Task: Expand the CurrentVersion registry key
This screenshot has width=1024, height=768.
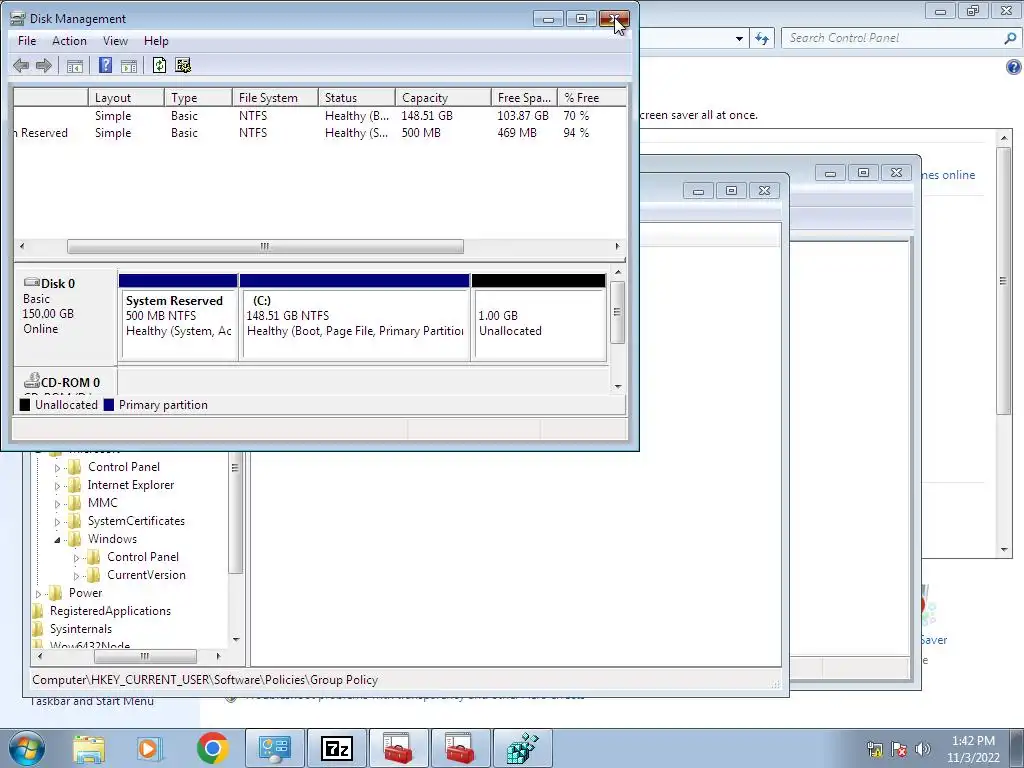Action: coord(76,576)
